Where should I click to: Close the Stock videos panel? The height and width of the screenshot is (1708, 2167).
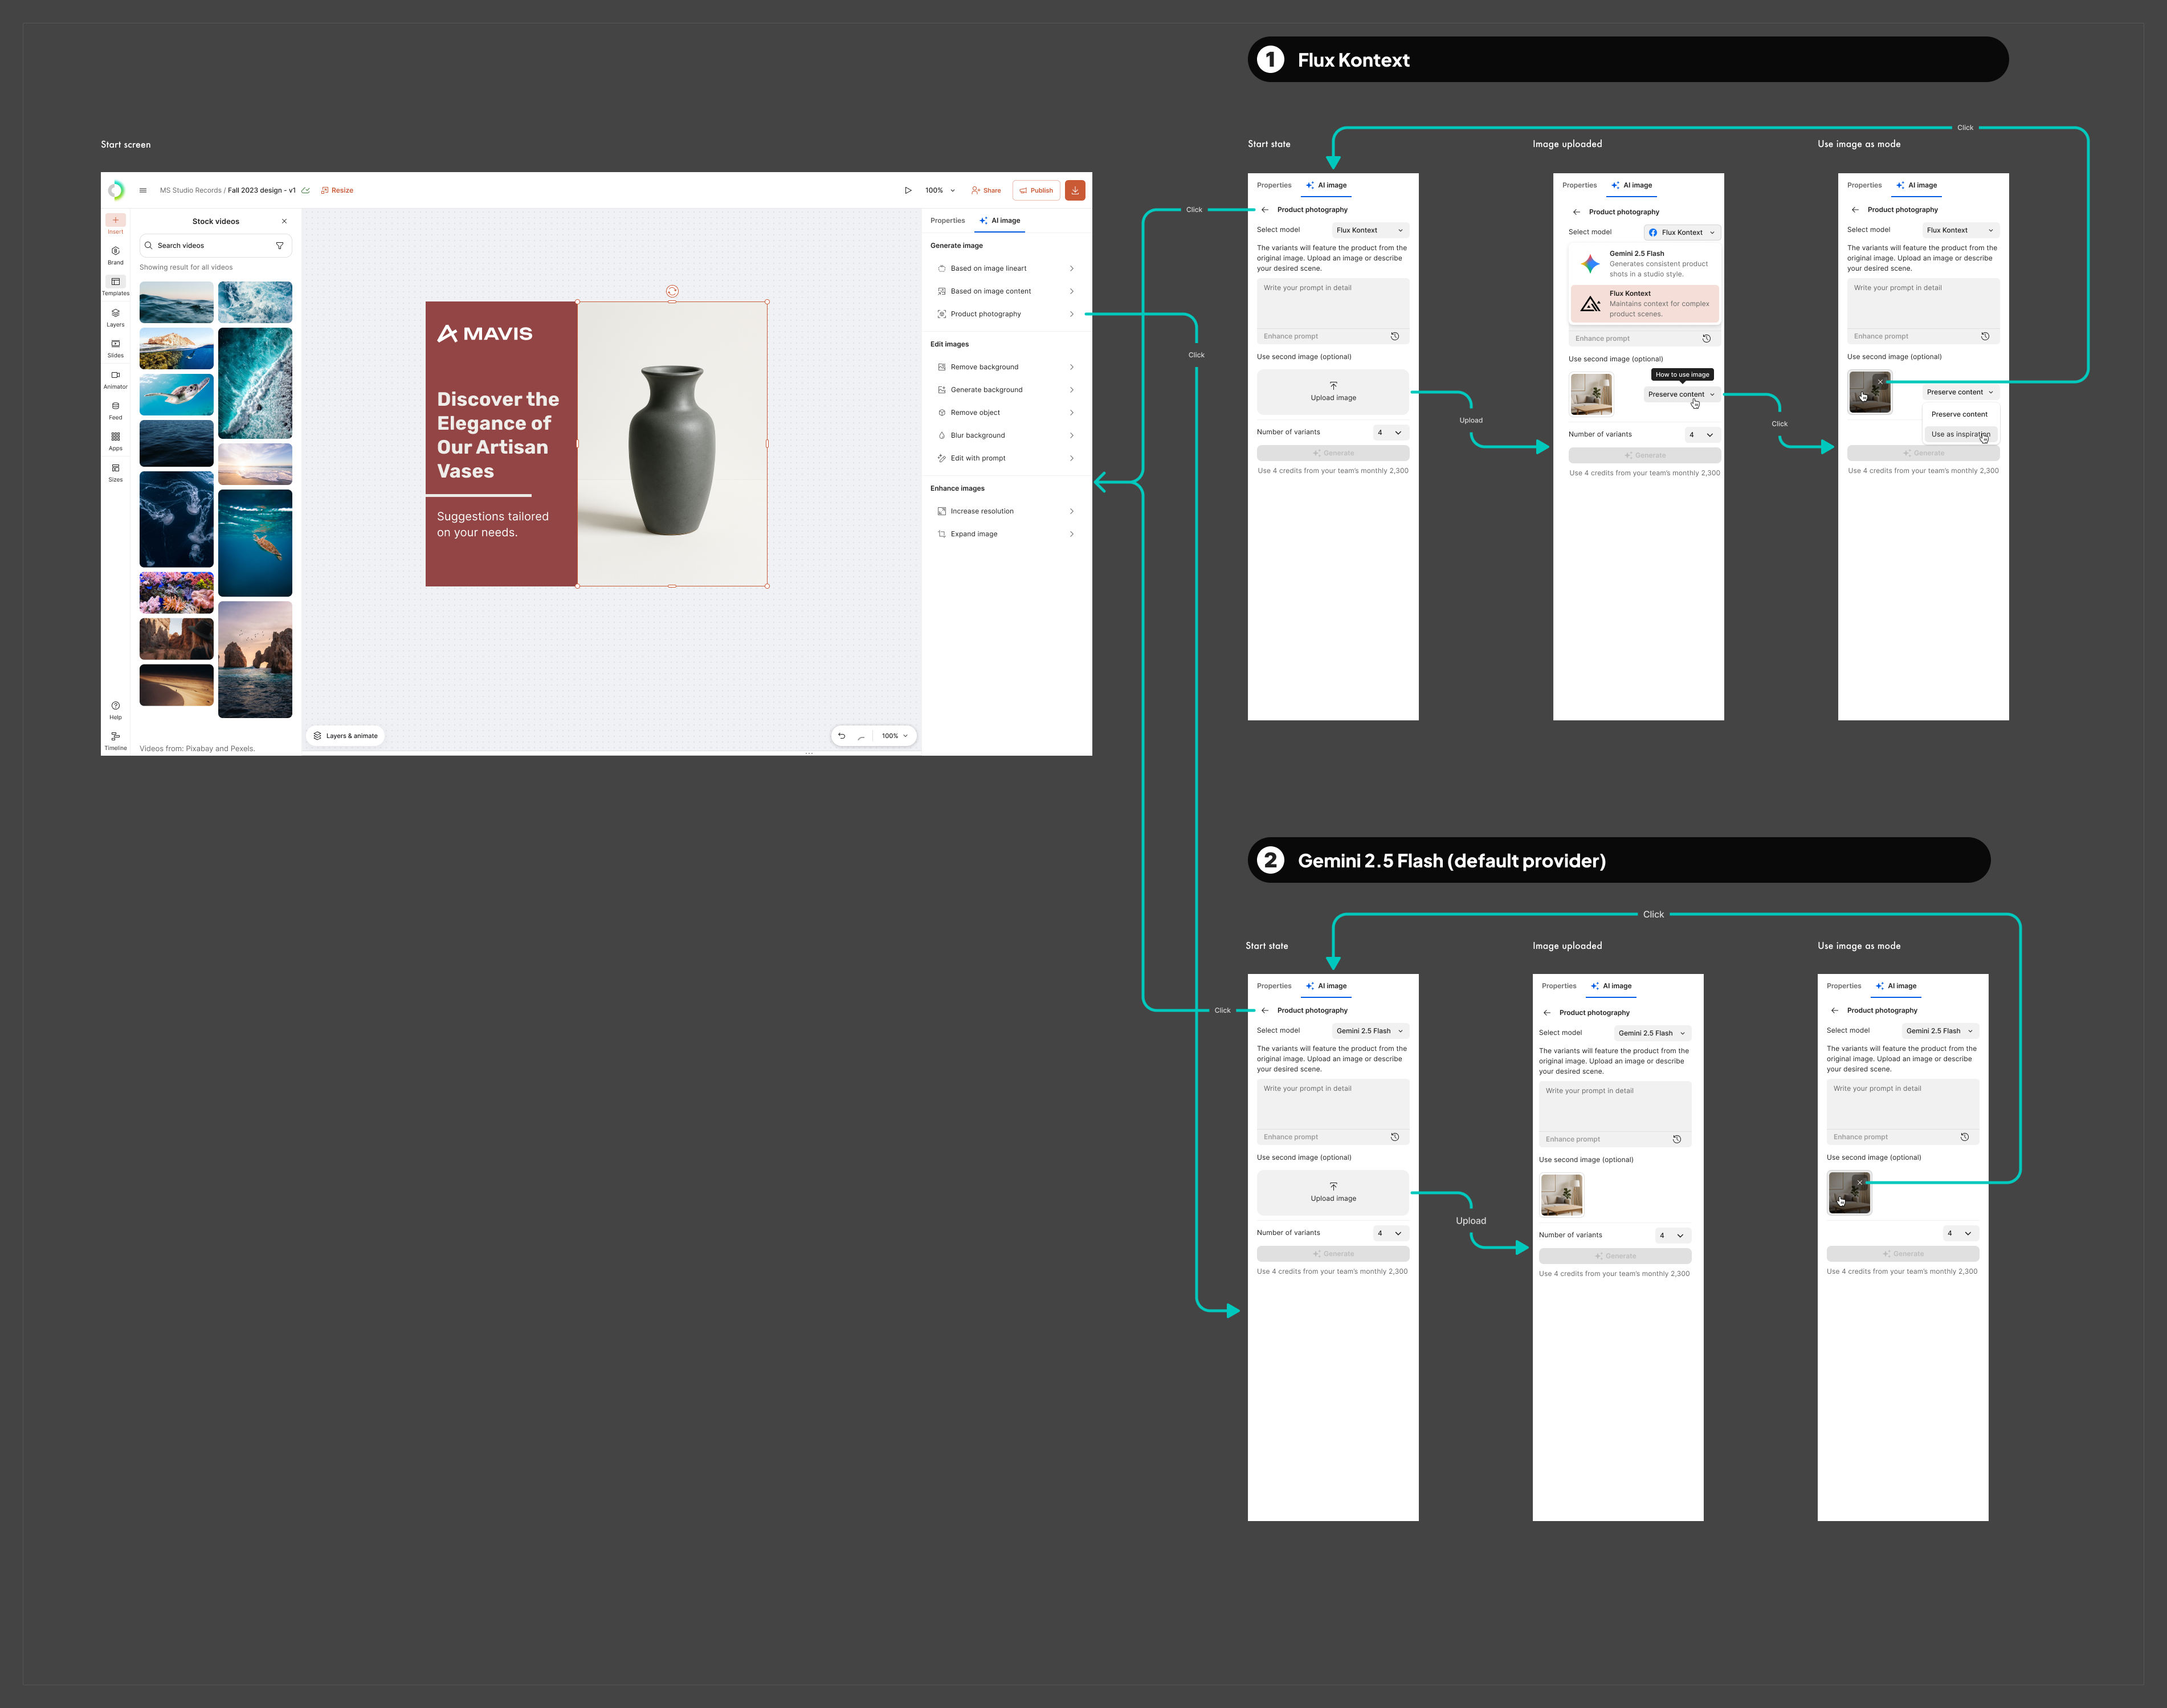(284, 221)
